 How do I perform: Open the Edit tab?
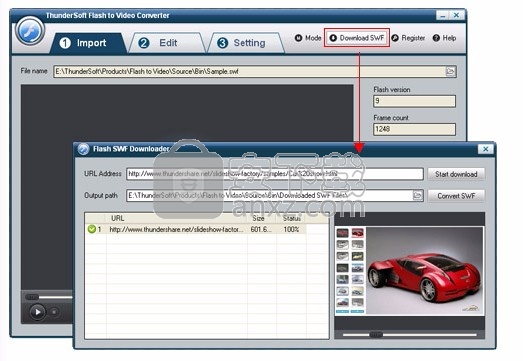pyautogui.click(x=167, y=43)
